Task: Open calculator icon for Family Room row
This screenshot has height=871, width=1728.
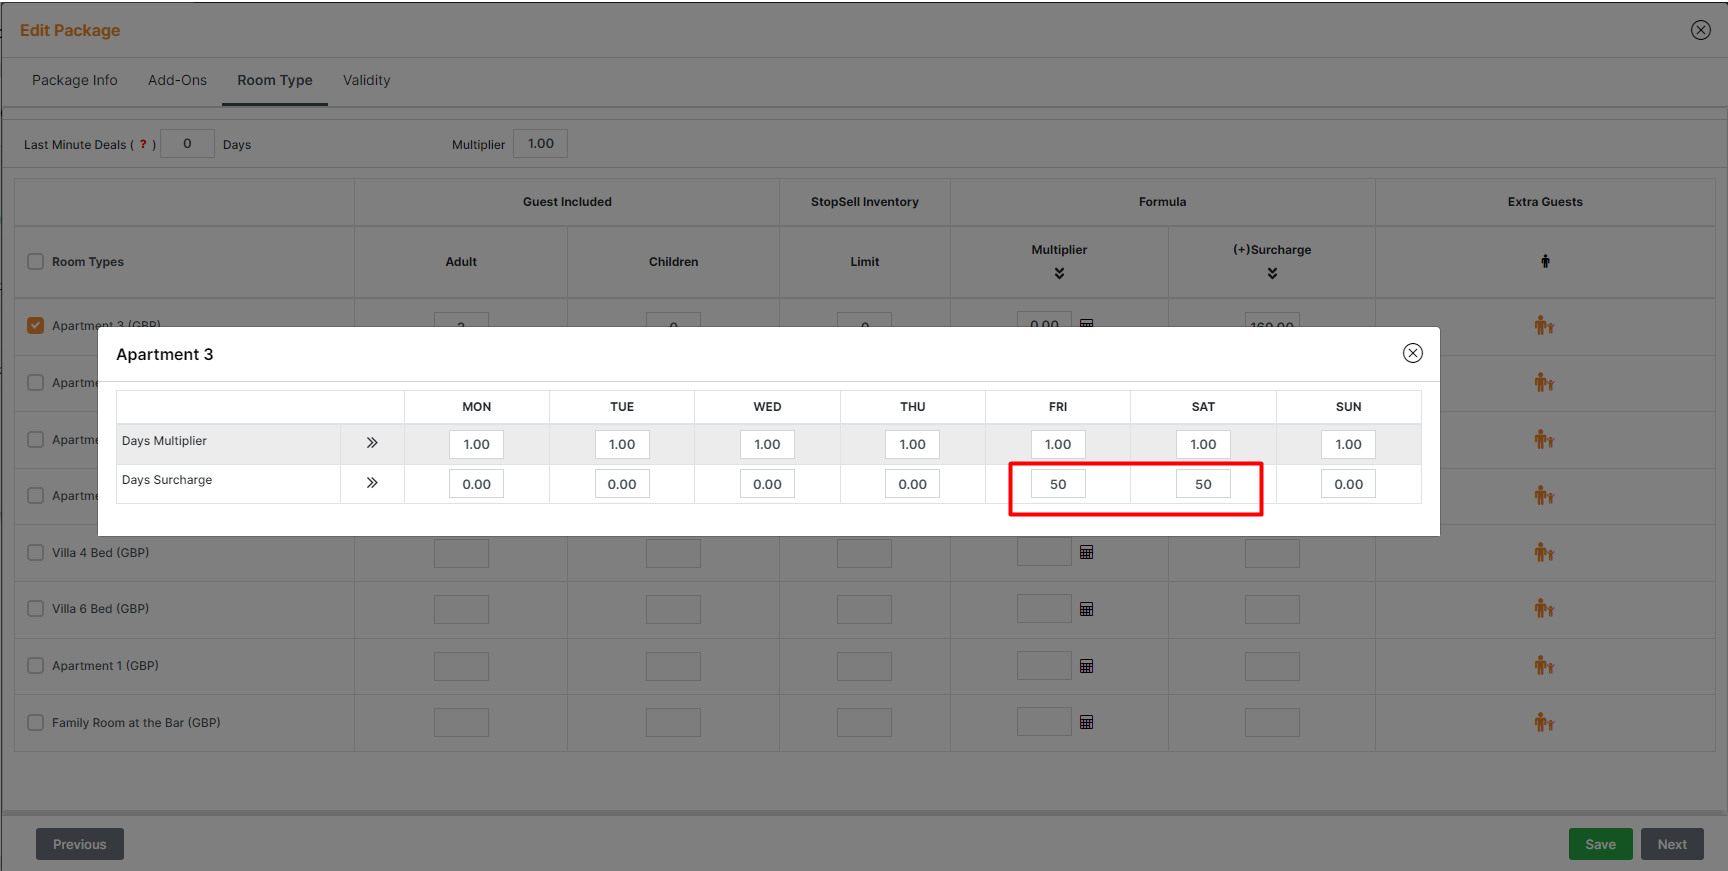Action: [x=1086, y=722]
